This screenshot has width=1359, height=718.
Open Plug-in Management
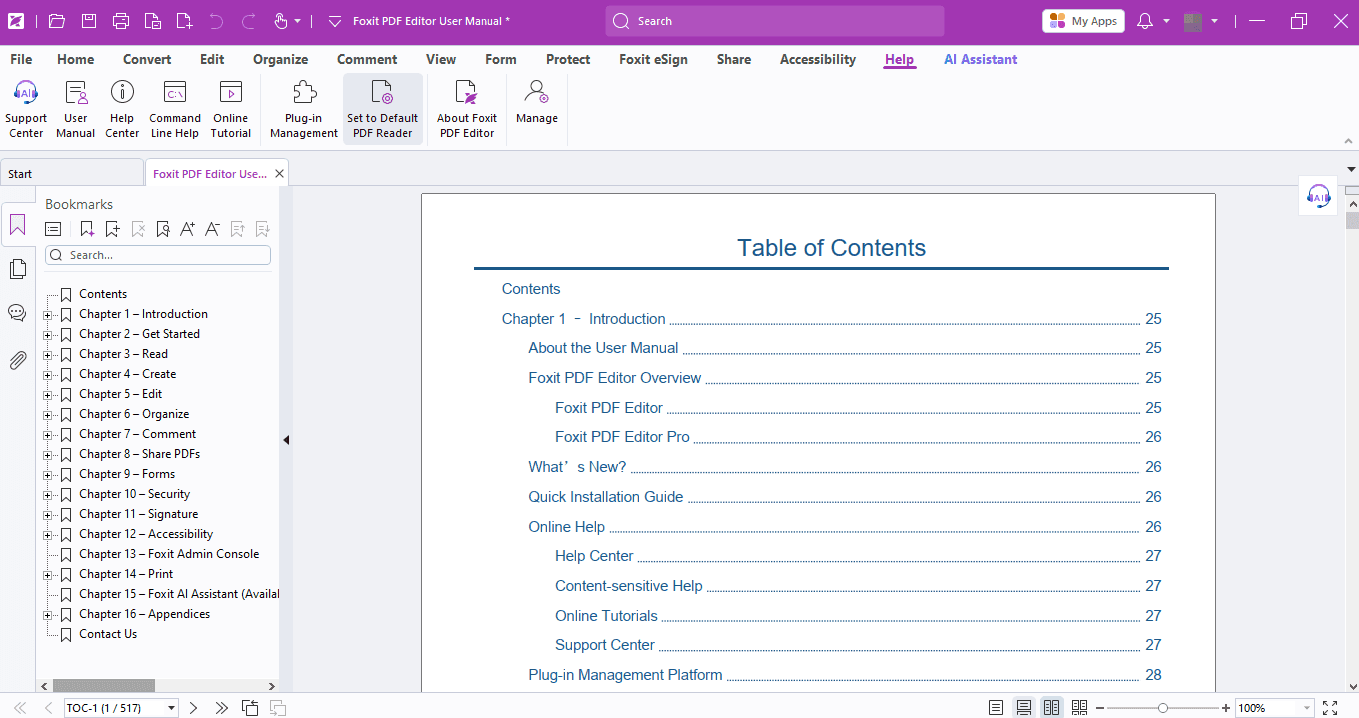[x=304, y=110]
